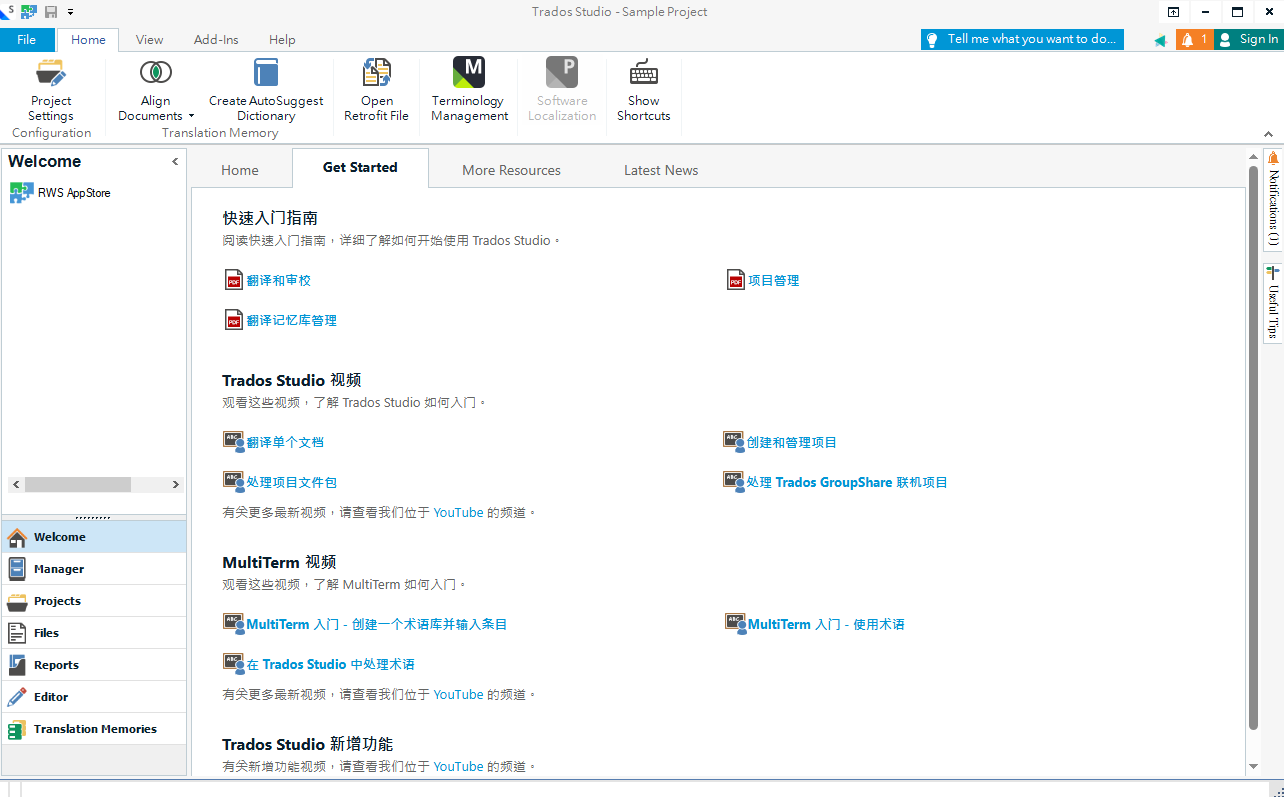Click the navigation pane horizontal scrollbar
Viewport: 1284px width, 797px height.
point(95,484)
